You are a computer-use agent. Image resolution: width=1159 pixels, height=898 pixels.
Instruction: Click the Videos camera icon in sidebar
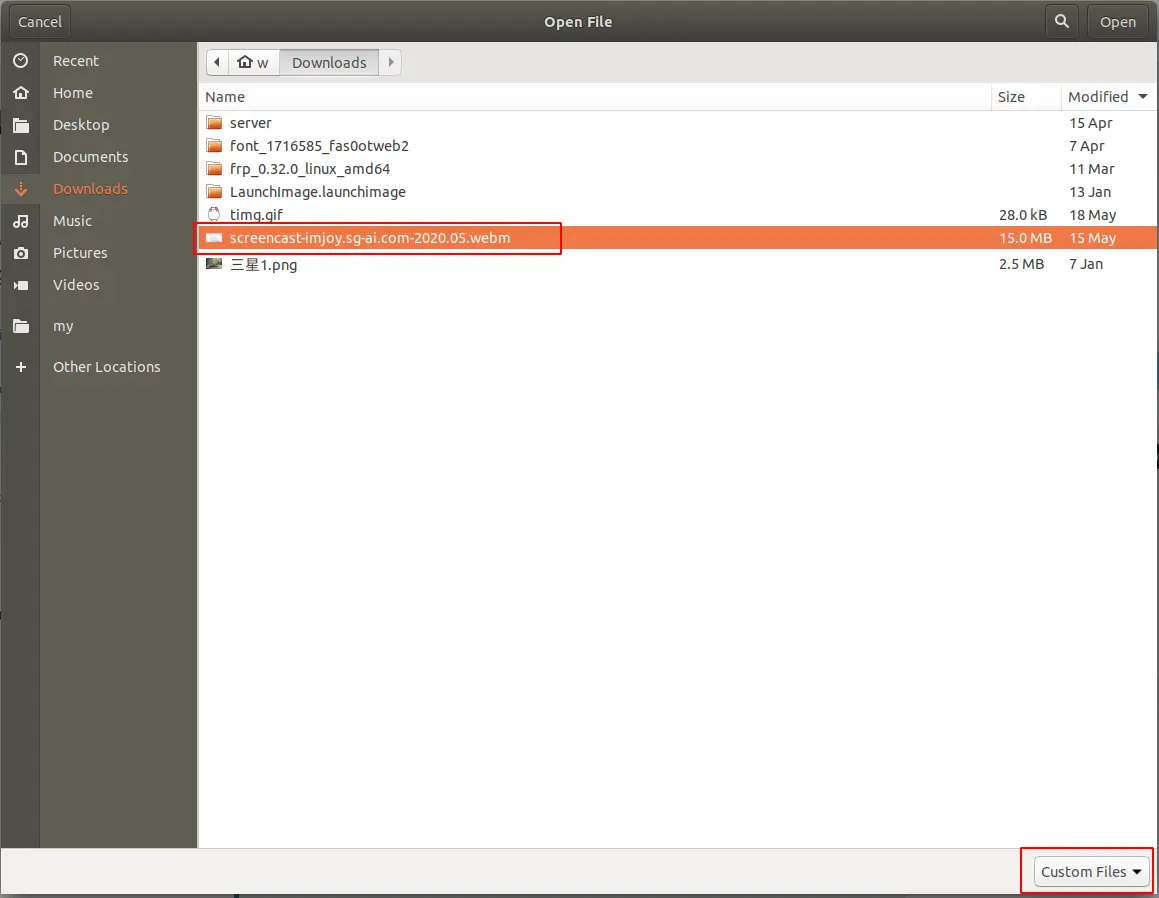coord(21,285)
